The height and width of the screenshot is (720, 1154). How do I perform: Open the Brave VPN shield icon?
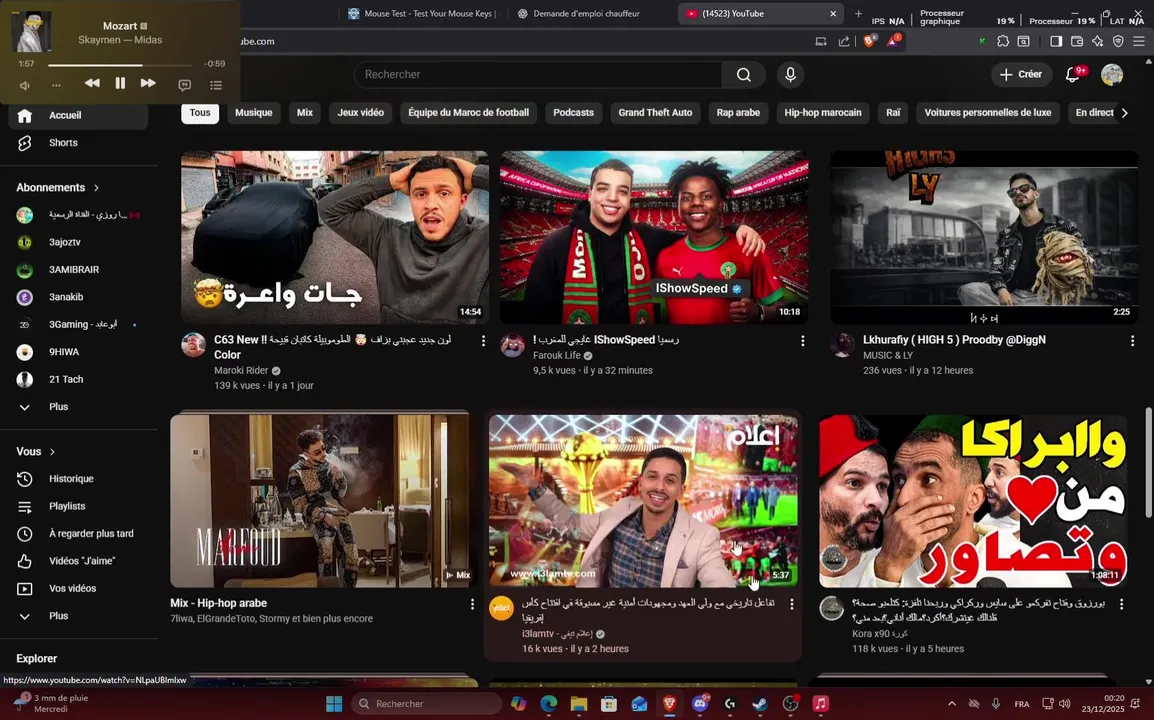tap(1118, 41)
